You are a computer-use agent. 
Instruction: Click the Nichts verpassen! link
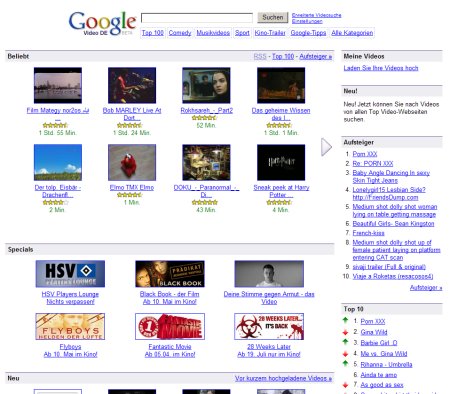pos(70,301)
